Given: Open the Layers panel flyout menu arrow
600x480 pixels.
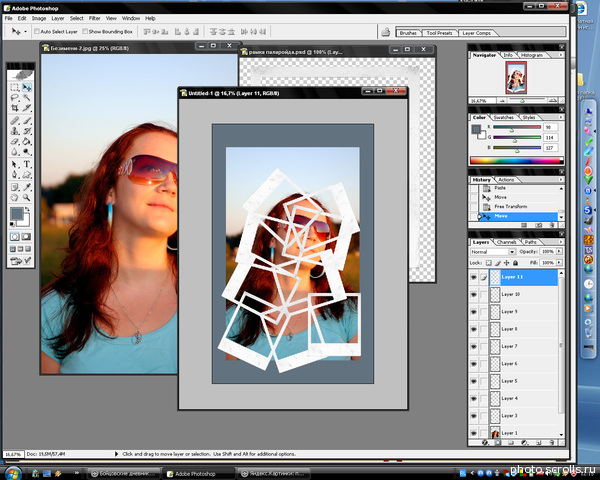Looking at the screenshot, I should coord(561,242).
